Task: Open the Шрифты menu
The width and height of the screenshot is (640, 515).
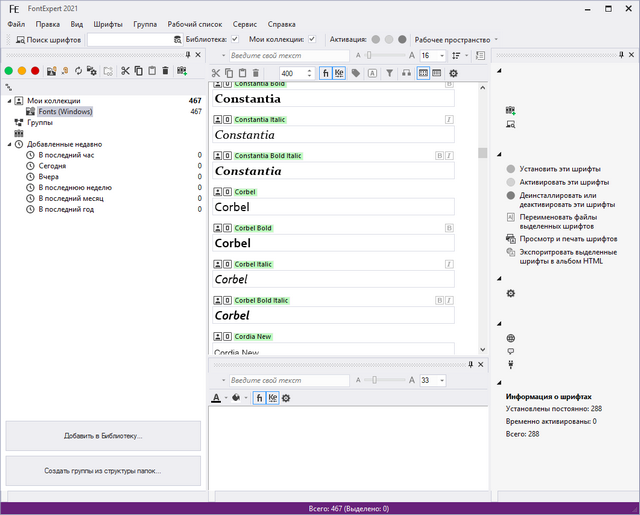Action: point(108,23)
